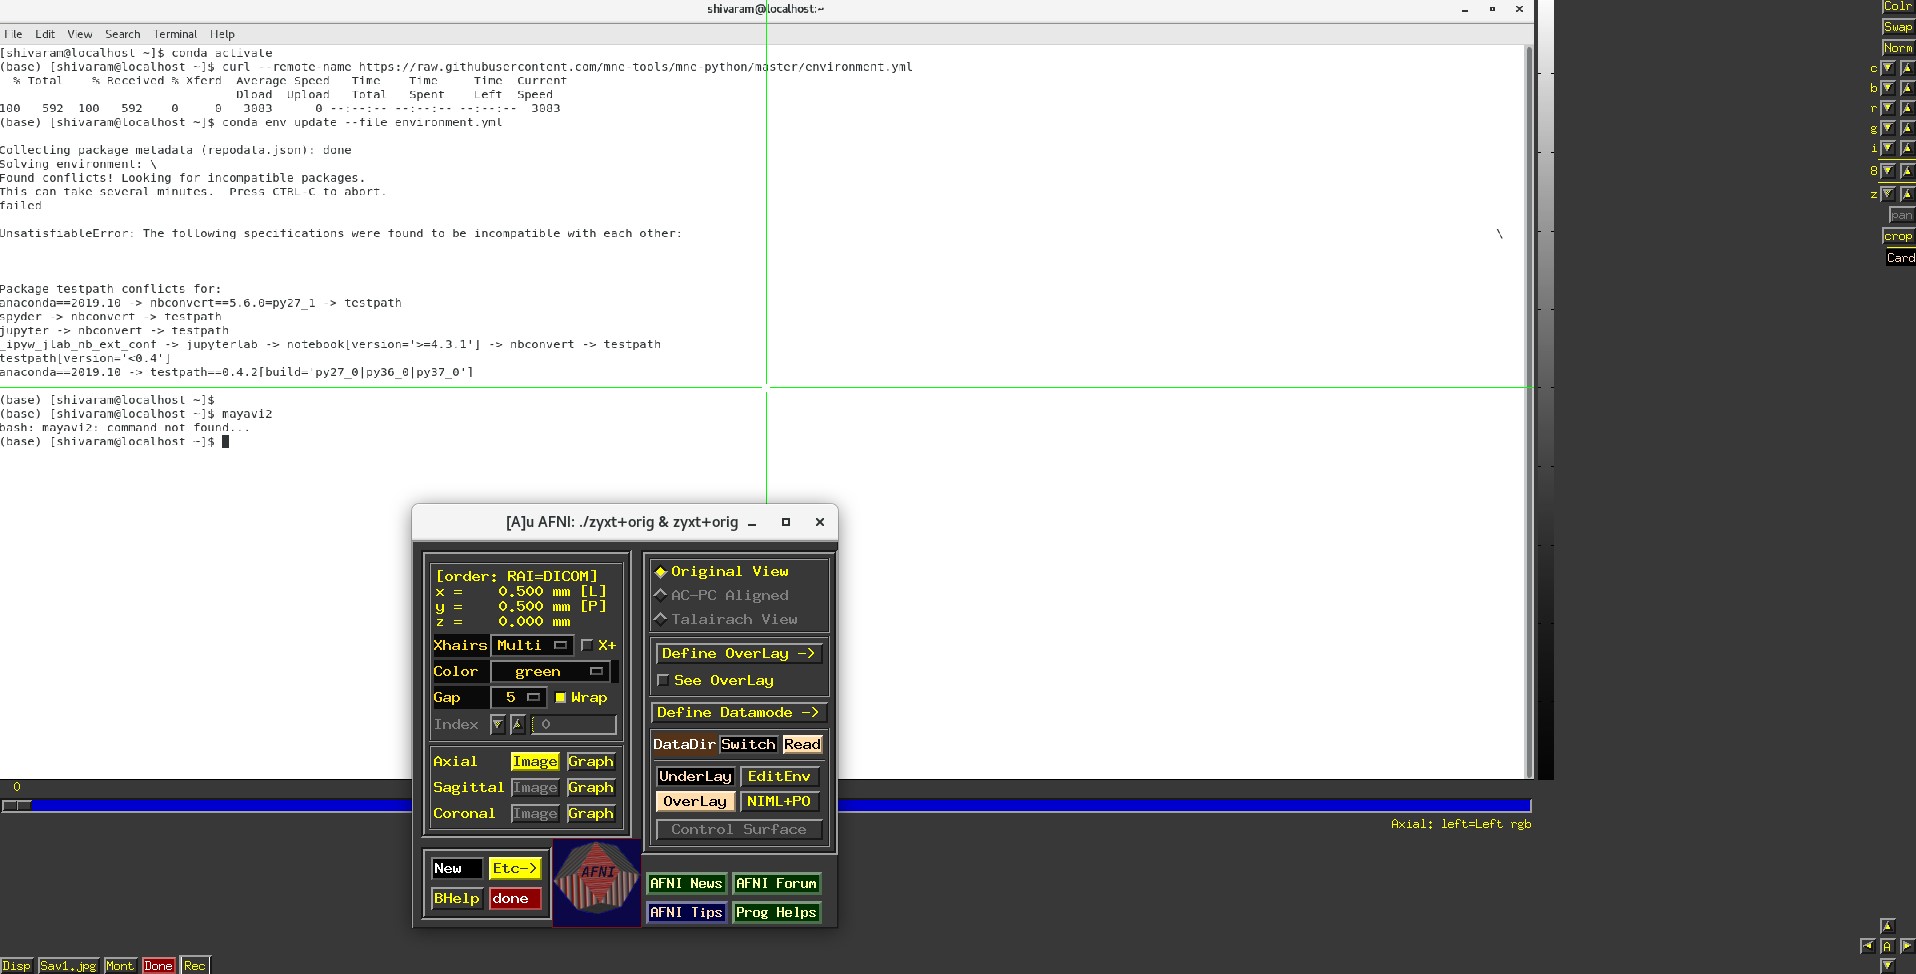Click the up arrow next to 'i' (image fraction)
1916x974 pixels.
1907,148
